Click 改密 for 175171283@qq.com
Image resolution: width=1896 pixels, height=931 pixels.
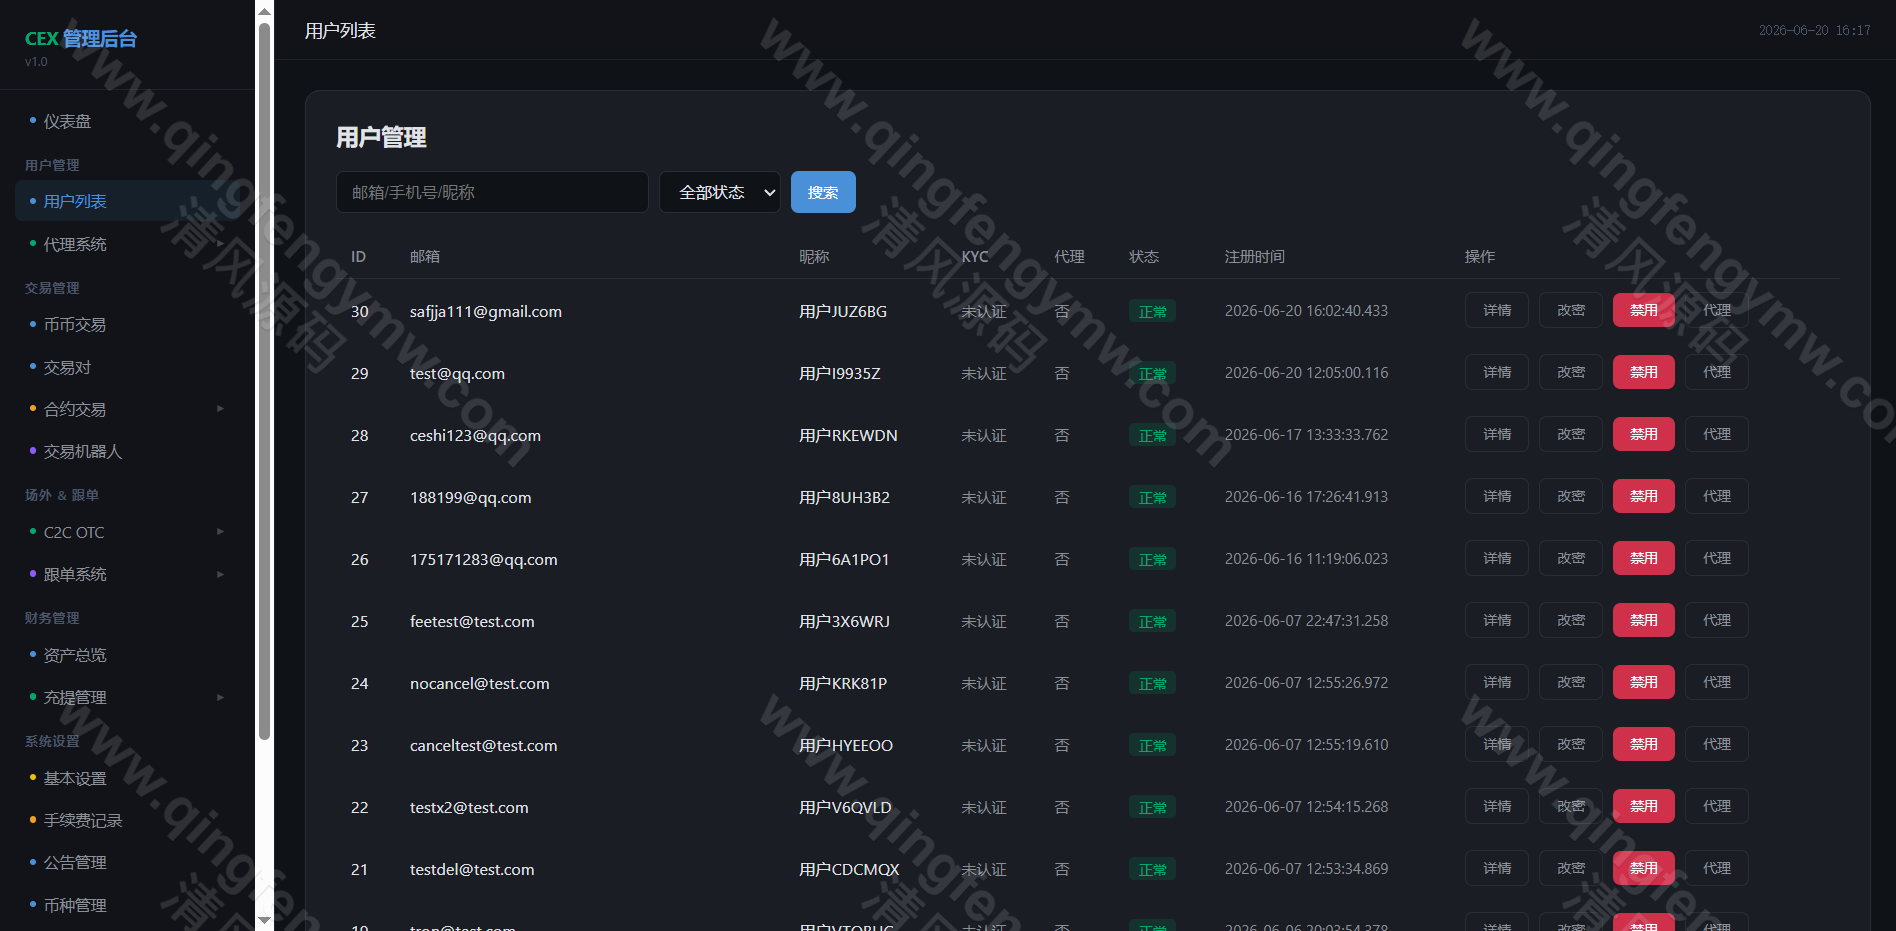coord(1571,558)
